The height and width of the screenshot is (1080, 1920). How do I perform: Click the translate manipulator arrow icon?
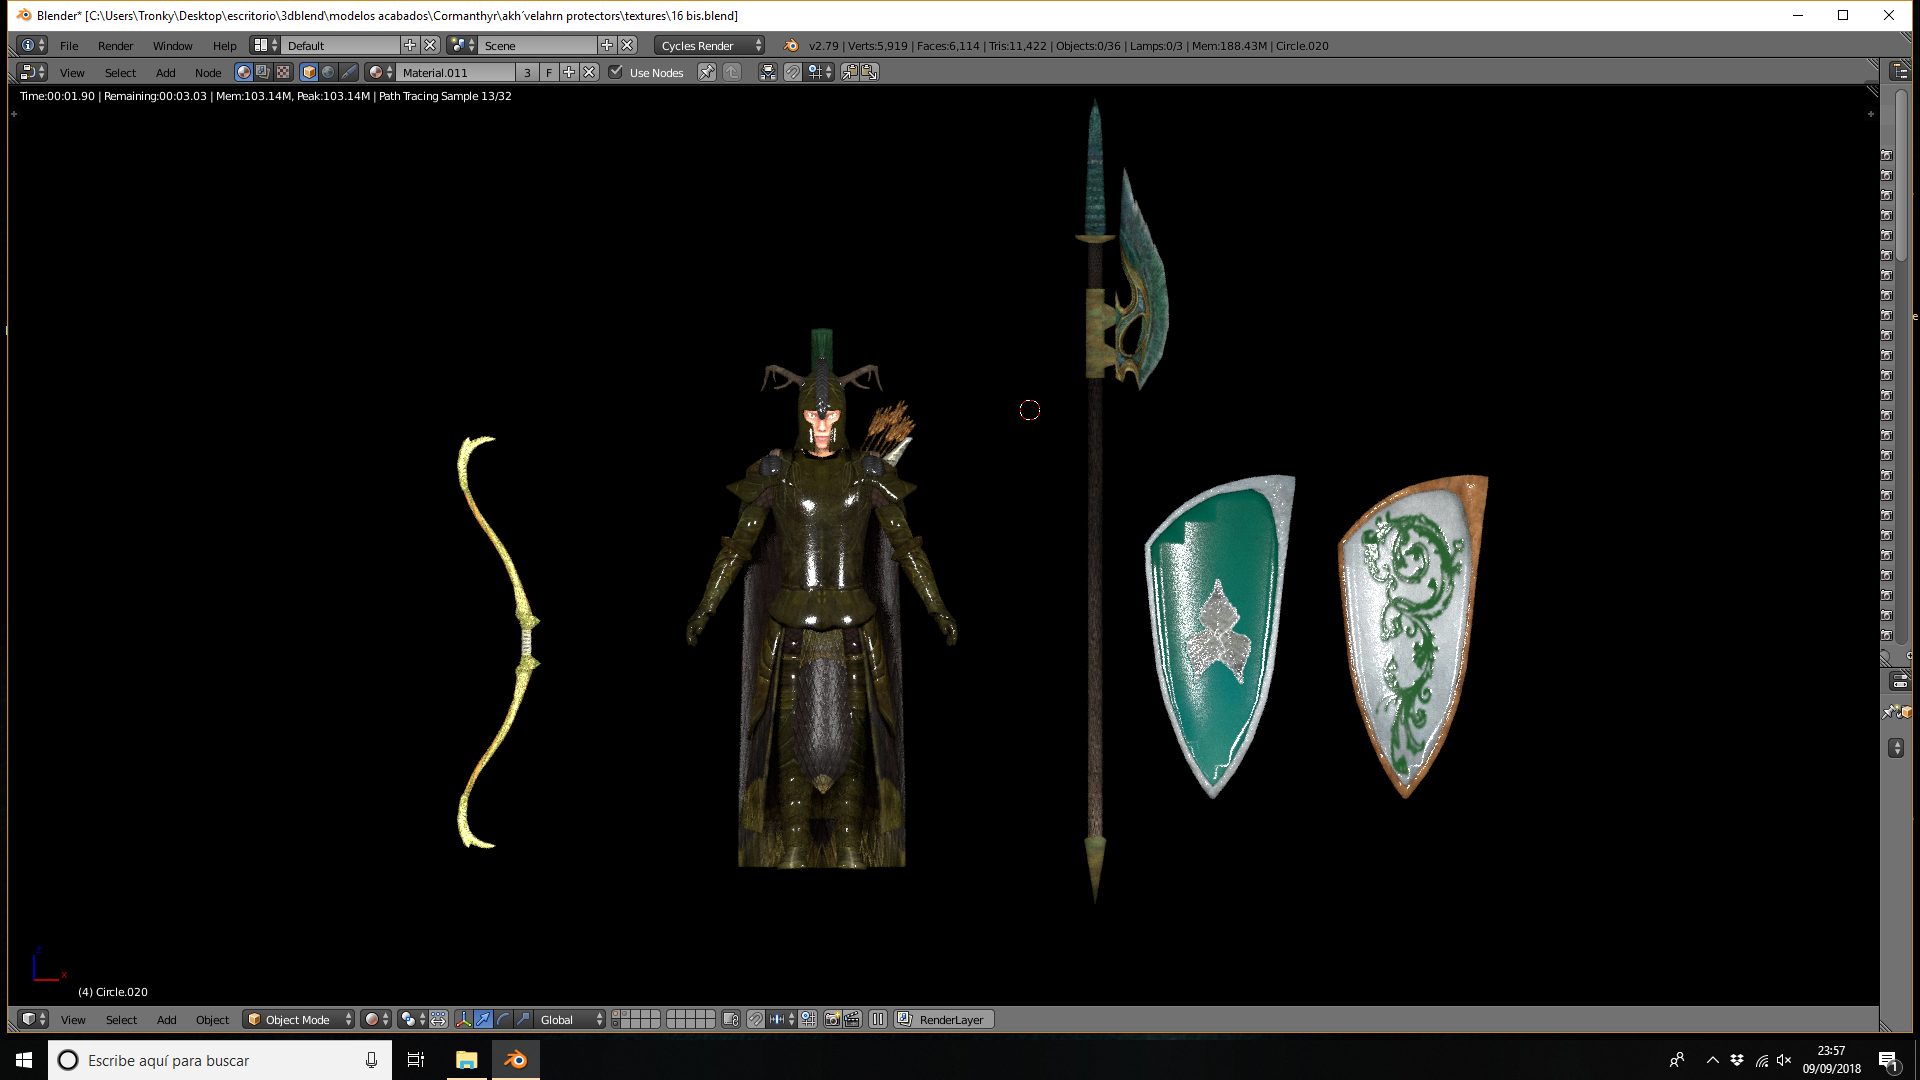(483, 1019)
